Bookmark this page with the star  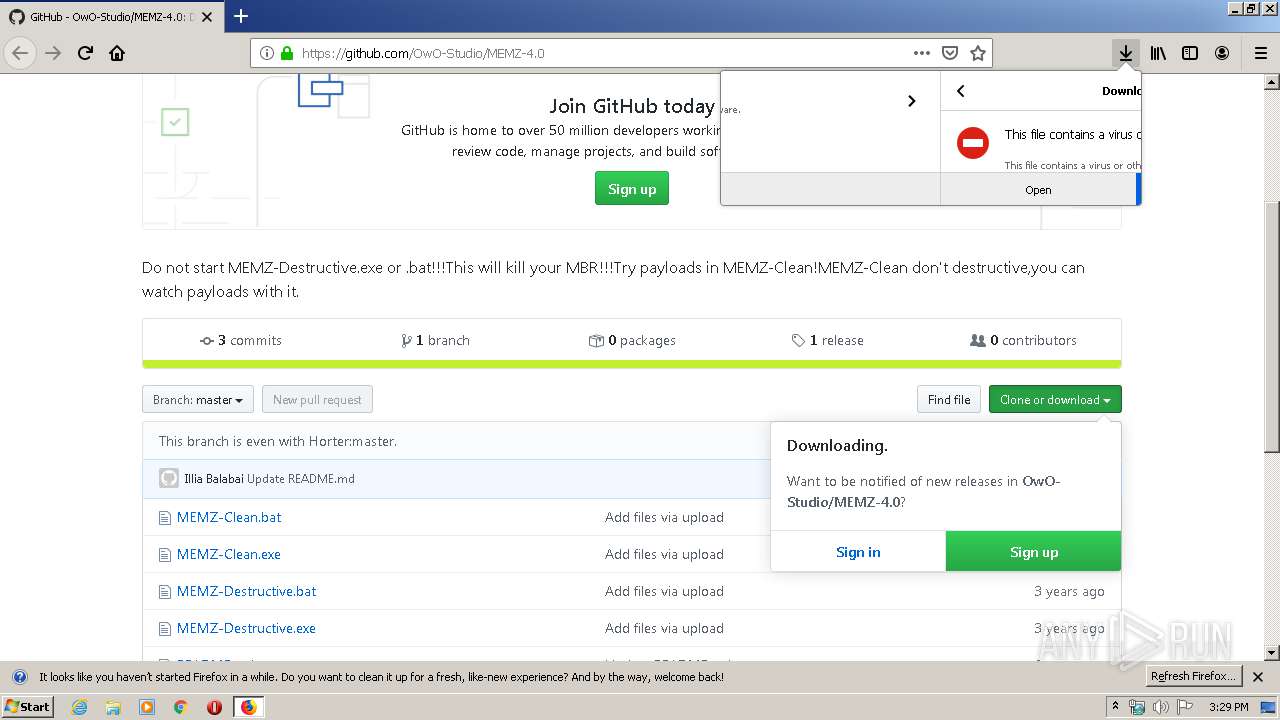click(x=978, y=53)
